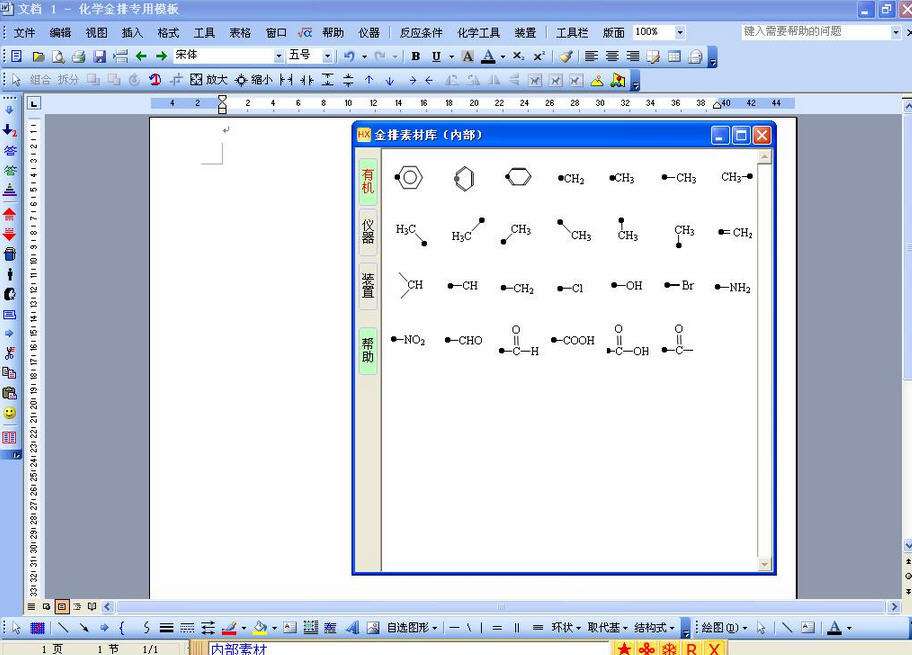This screenshot has height=655, width=912.
Task: Open the 宋体 font name dropdown
Action: coord(279,56)
